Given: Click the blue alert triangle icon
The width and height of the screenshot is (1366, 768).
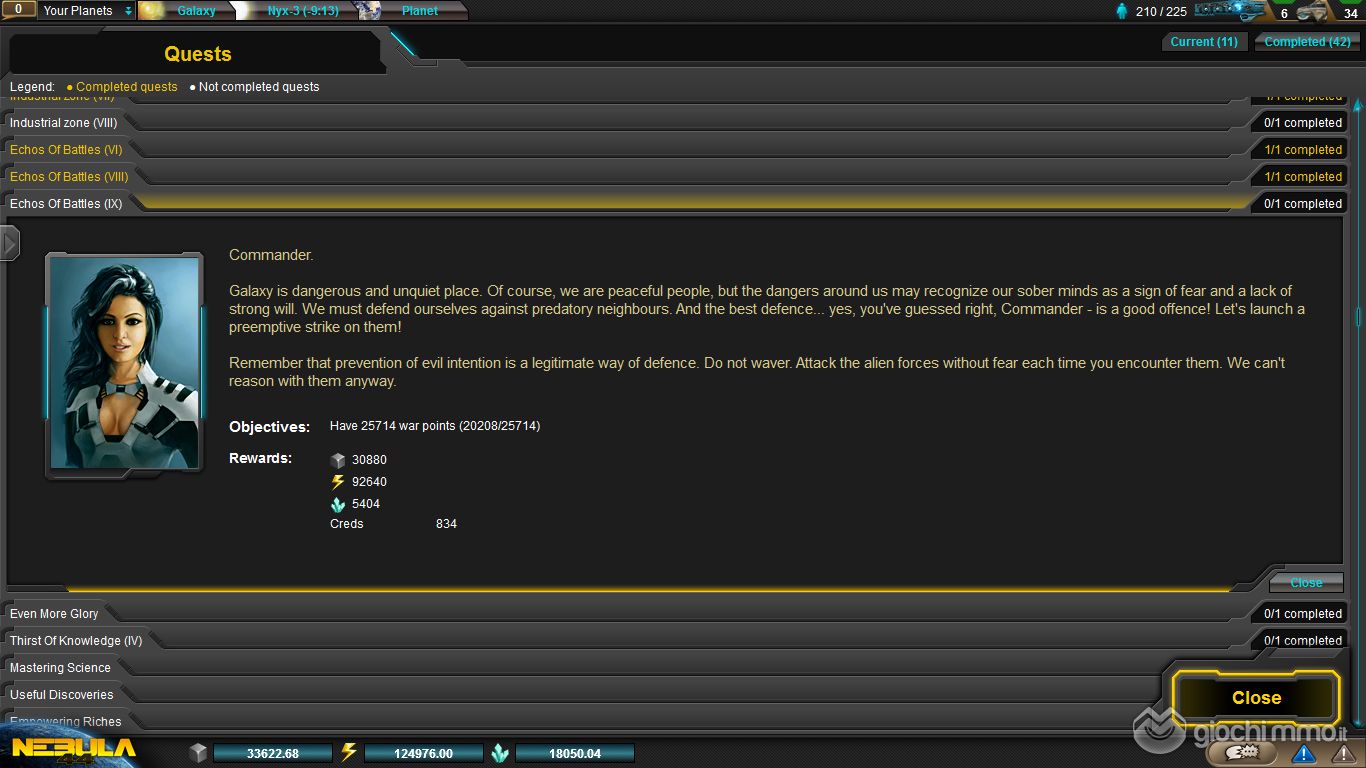Looking at the screenshot, I should [x=1303, y=753].
